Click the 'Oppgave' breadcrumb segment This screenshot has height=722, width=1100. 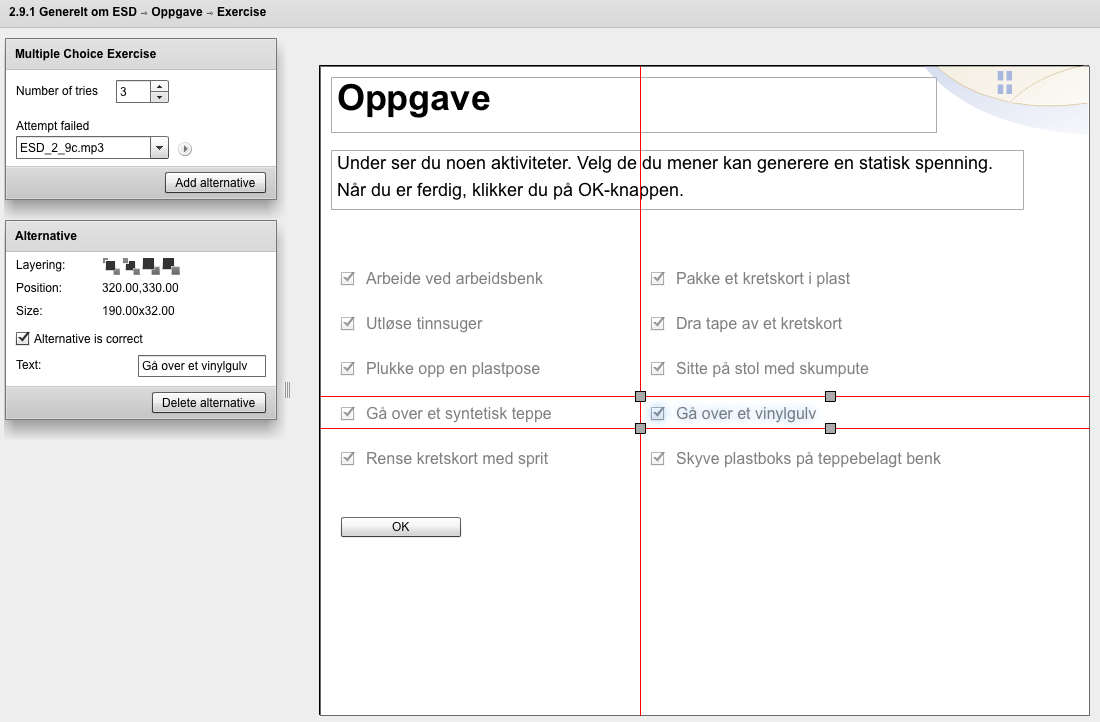click(x=177, y=12)
